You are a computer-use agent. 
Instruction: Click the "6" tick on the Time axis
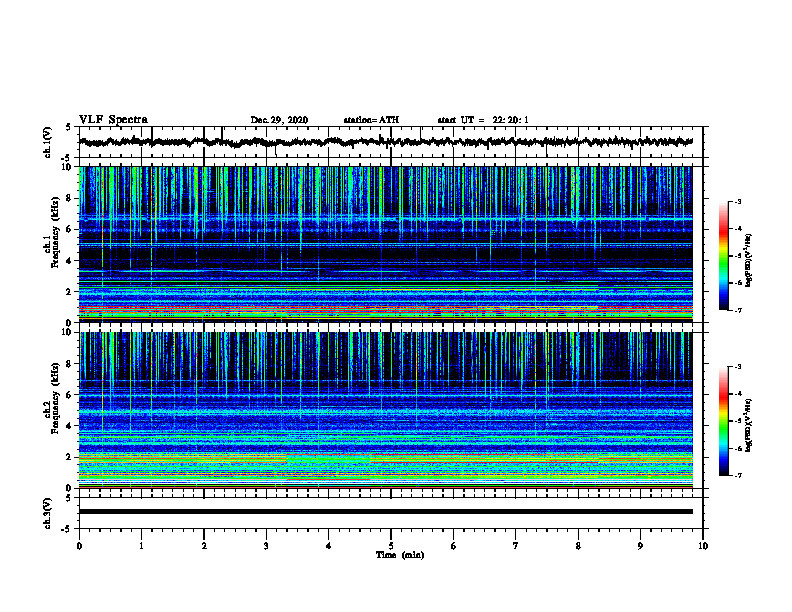454,546
